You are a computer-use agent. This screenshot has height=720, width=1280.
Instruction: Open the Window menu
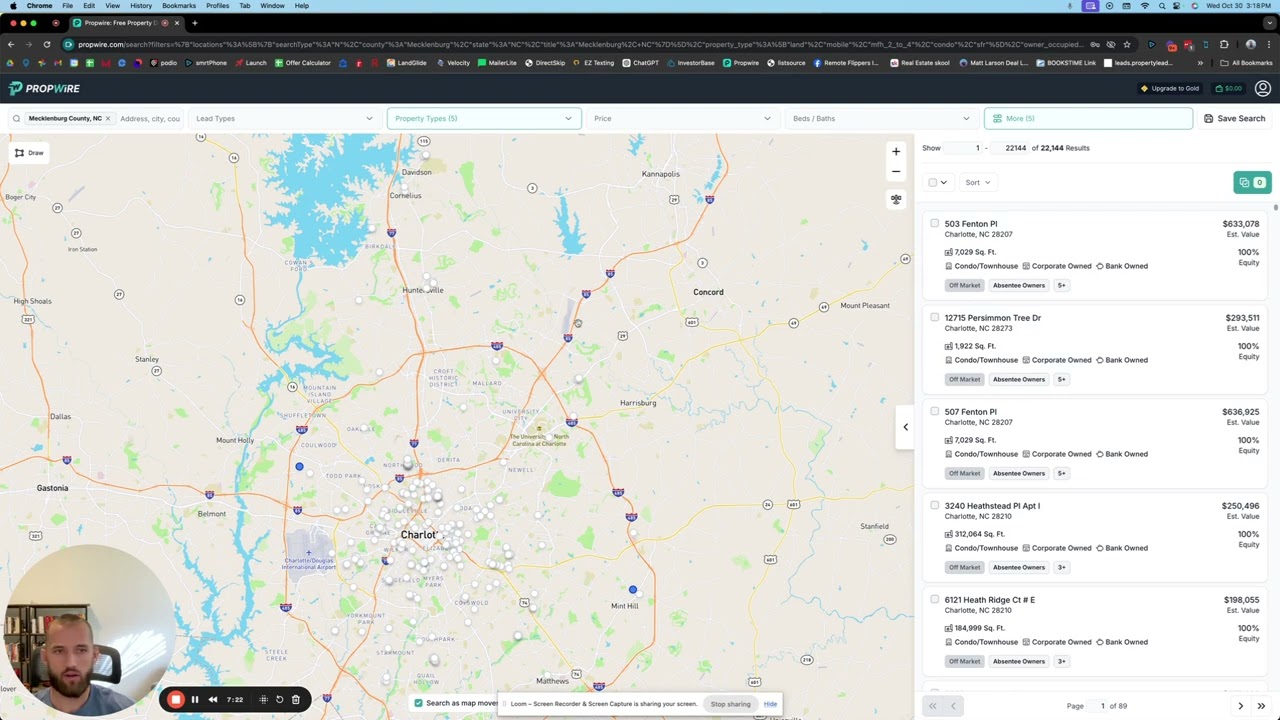pyautogui.click(x=272, y=6)
